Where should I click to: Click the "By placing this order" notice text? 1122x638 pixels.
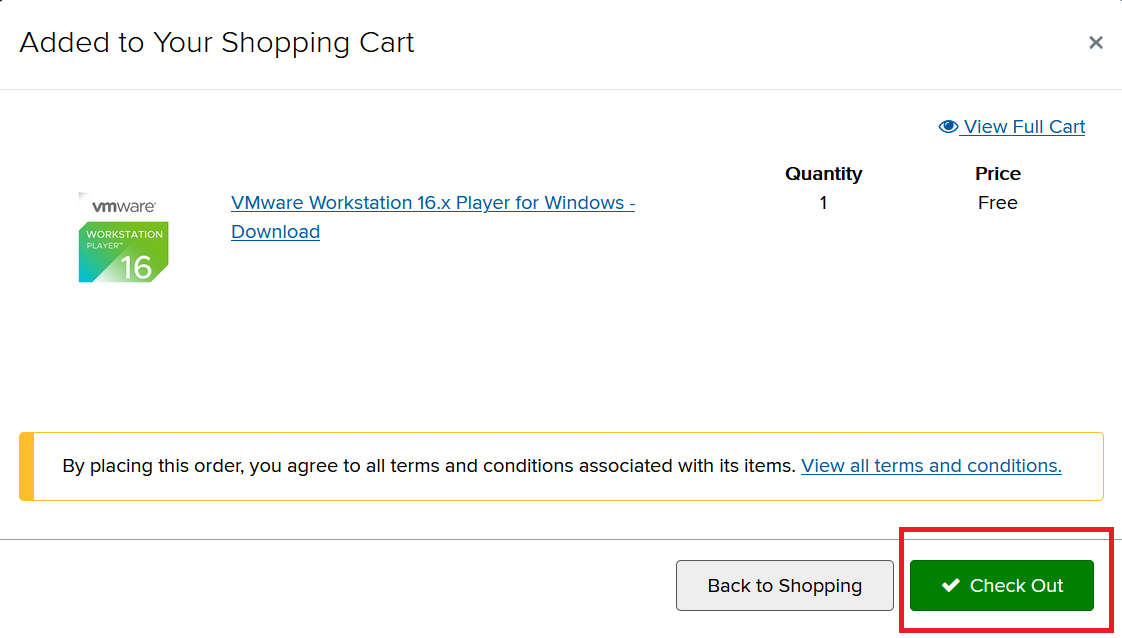pos(428,466)
